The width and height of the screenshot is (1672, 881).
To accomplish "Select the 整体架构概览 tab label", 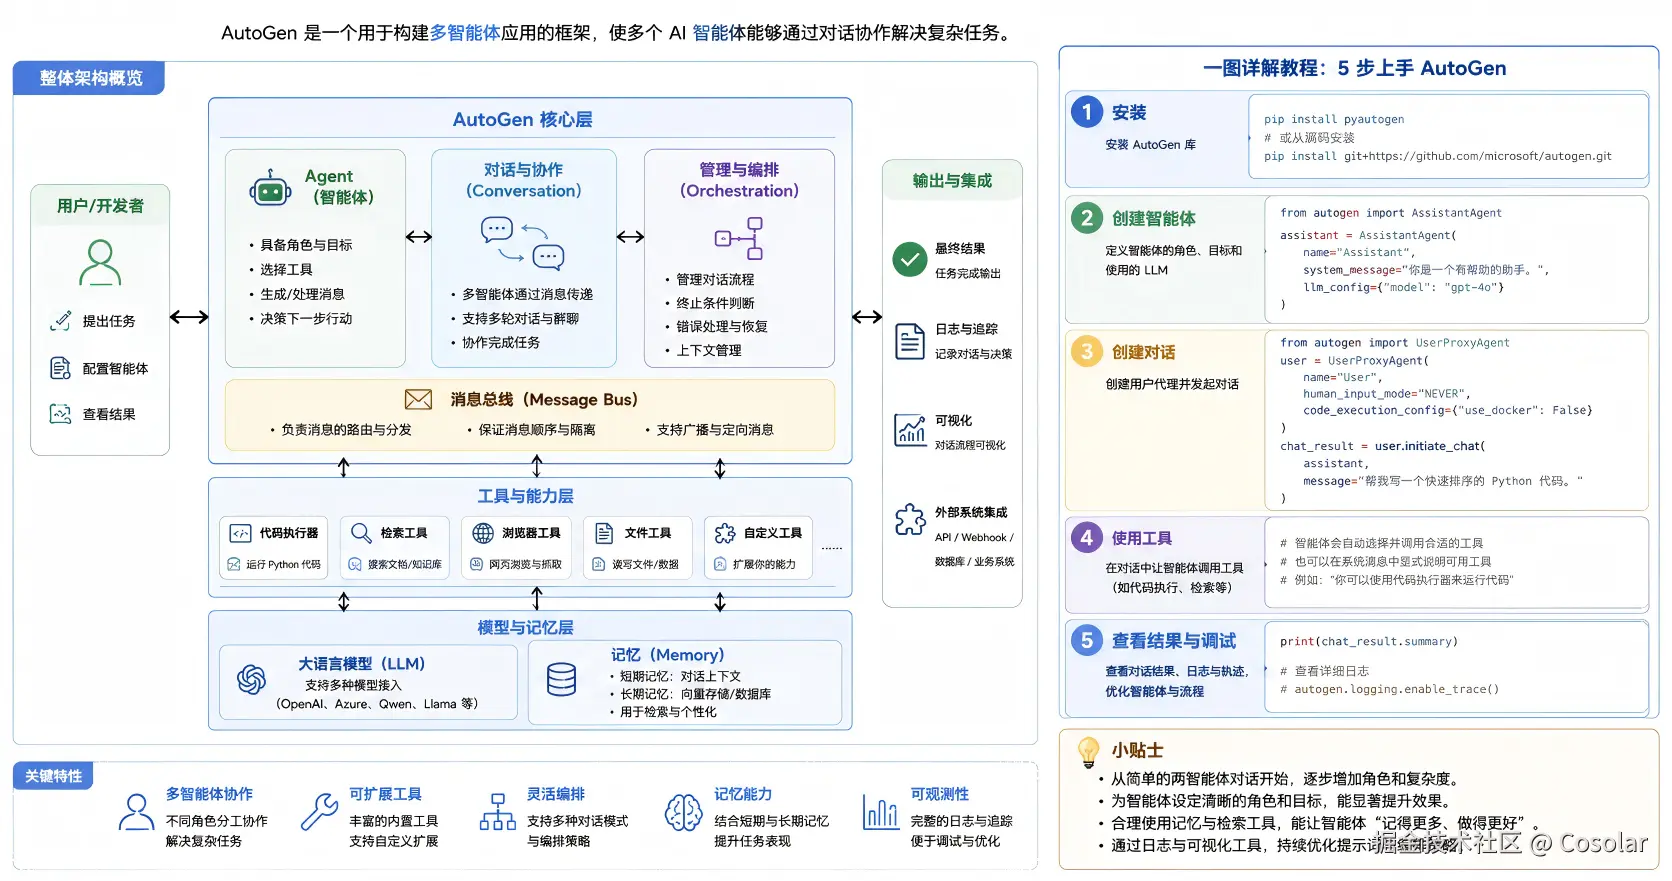I will (x=90, y=78).
